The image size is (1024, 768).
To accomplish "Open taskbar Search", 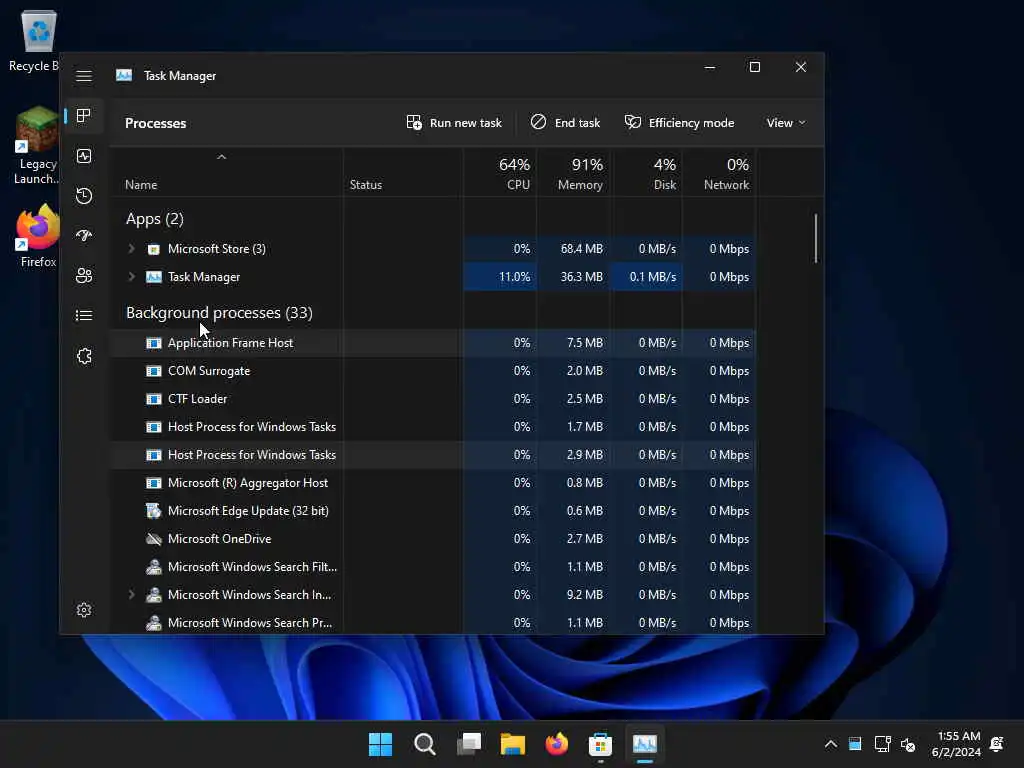I will (x=424, y=744).
